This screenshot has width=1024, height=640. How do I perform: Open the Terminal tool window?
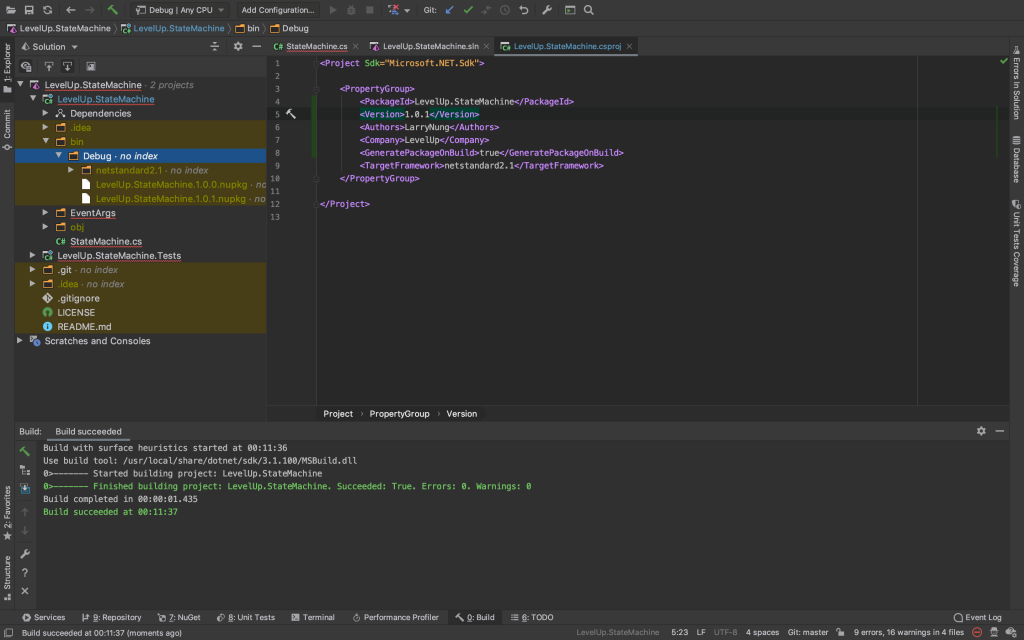[x=313, y=617]
